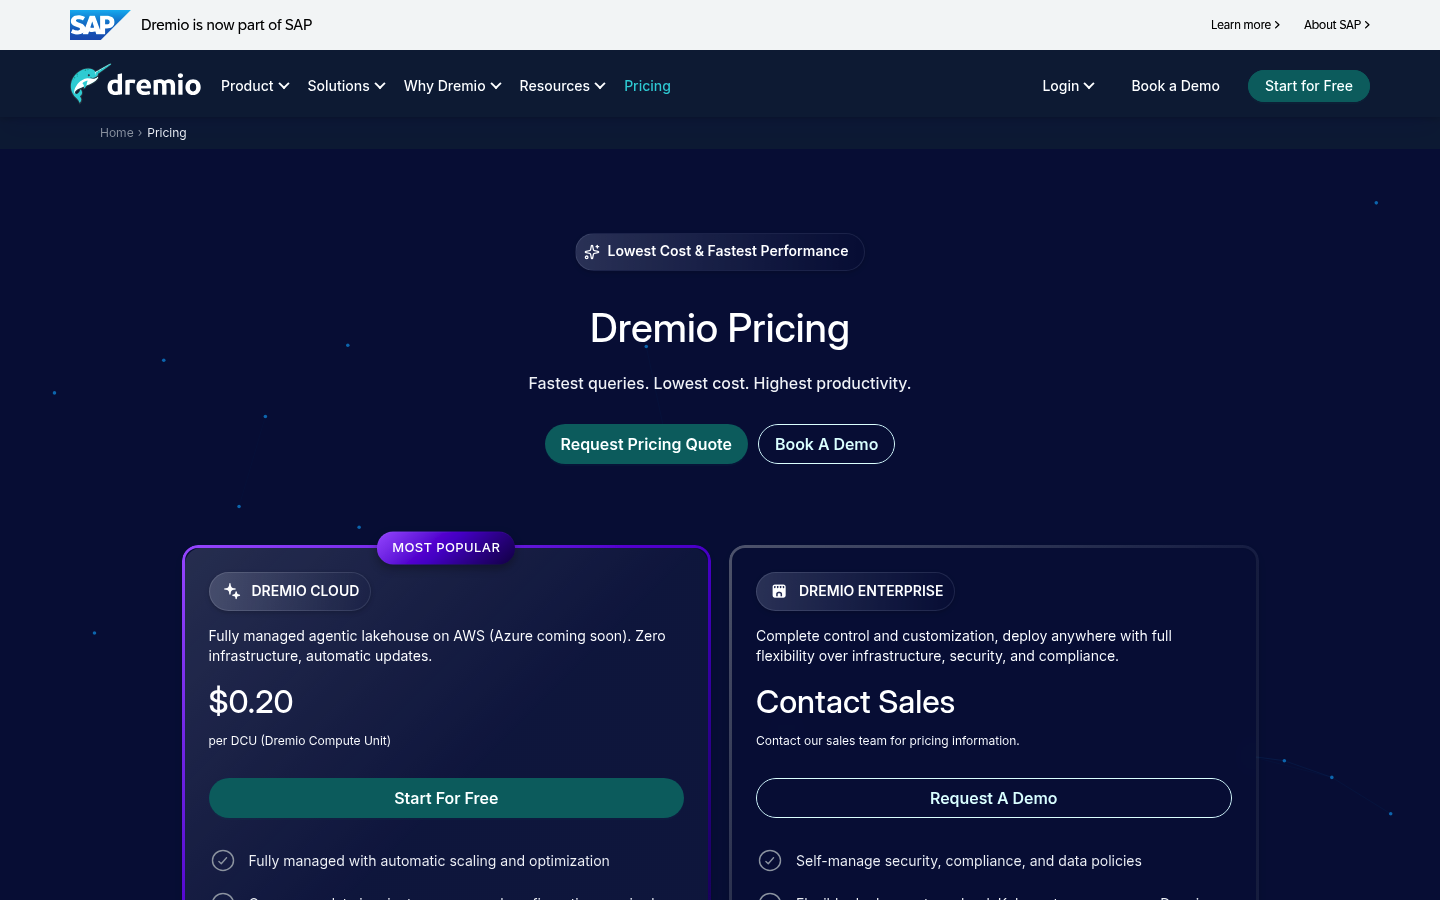Open the Why Dremio dropdown
The height and width of the screenshot is (900, 1440).
452,86
